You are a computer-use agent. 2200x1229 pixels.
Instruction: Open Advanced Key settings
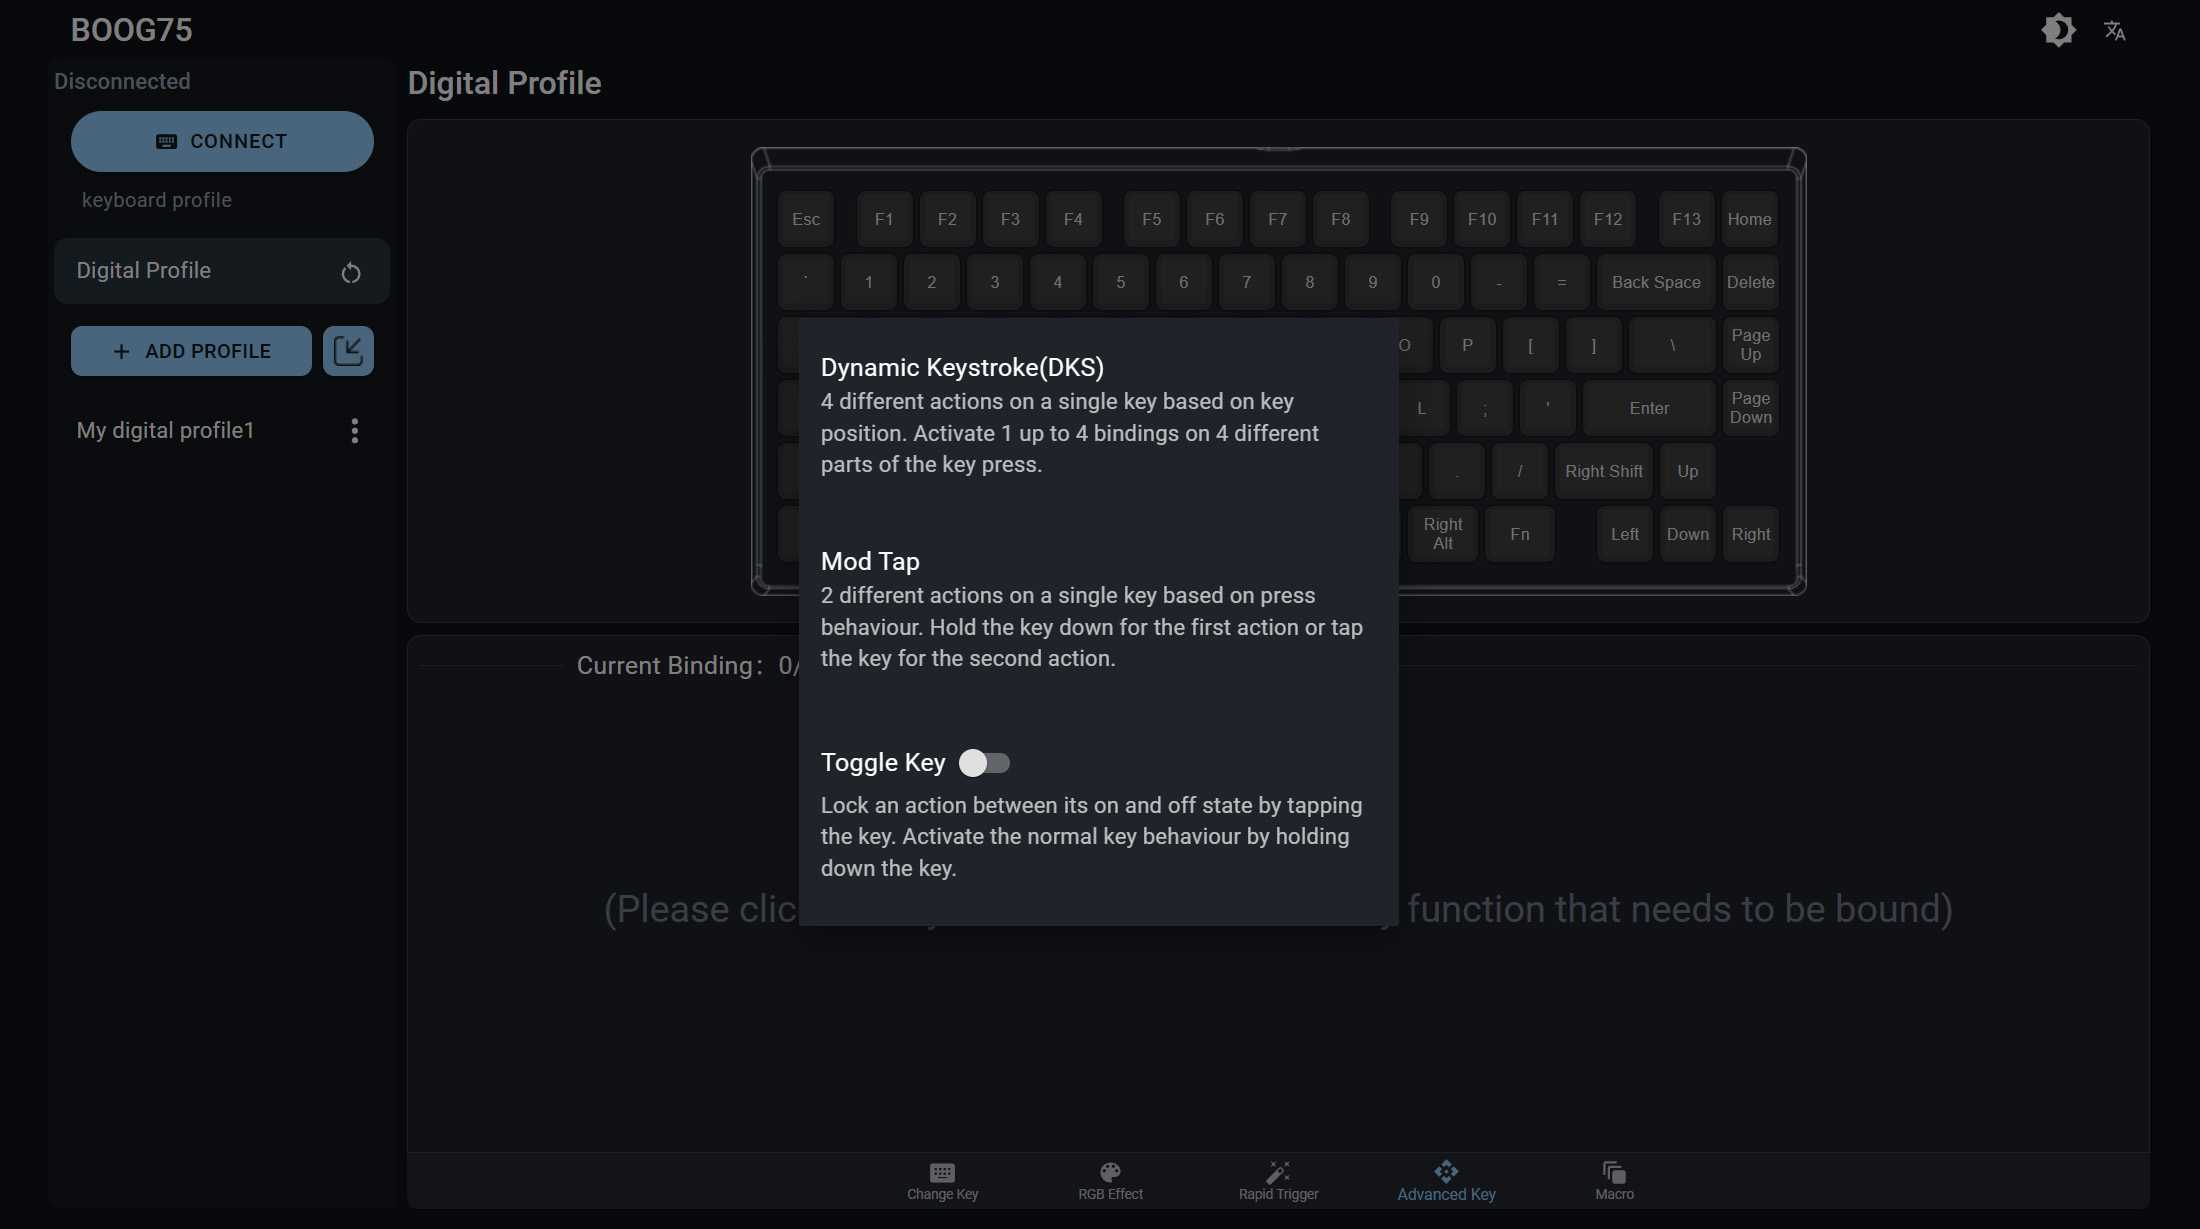click(x=1443, y=1179)
